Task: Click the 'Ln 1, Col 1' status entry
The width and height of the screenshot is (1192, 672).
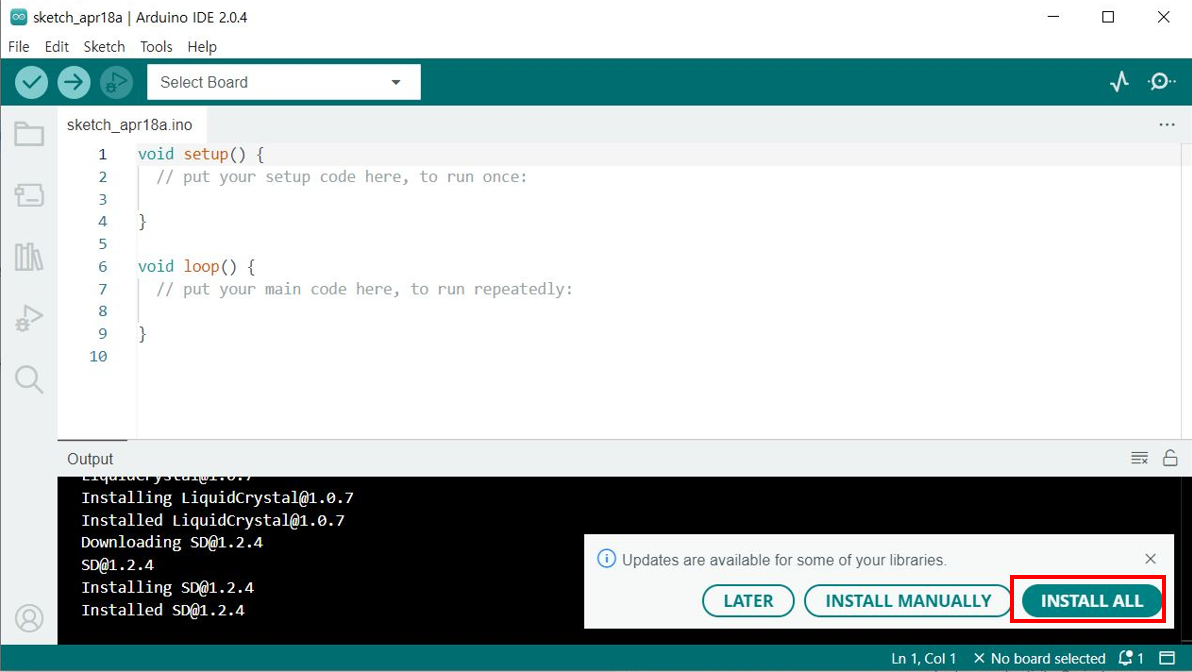Action: point(923,658)
